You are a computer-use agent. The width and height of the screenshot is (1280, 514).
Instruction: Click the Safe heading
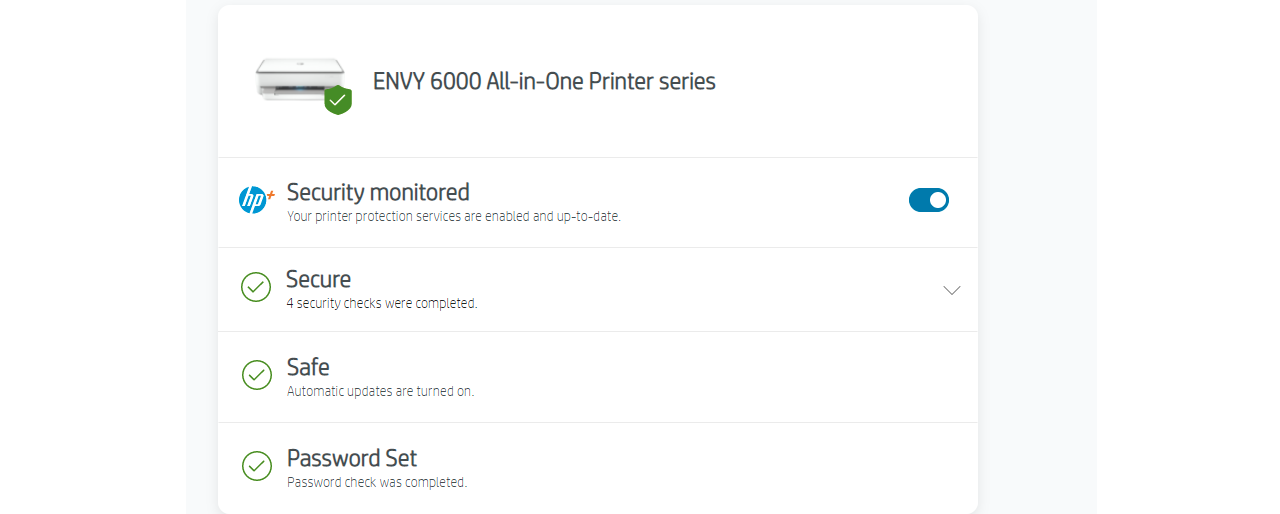point(308,367)
